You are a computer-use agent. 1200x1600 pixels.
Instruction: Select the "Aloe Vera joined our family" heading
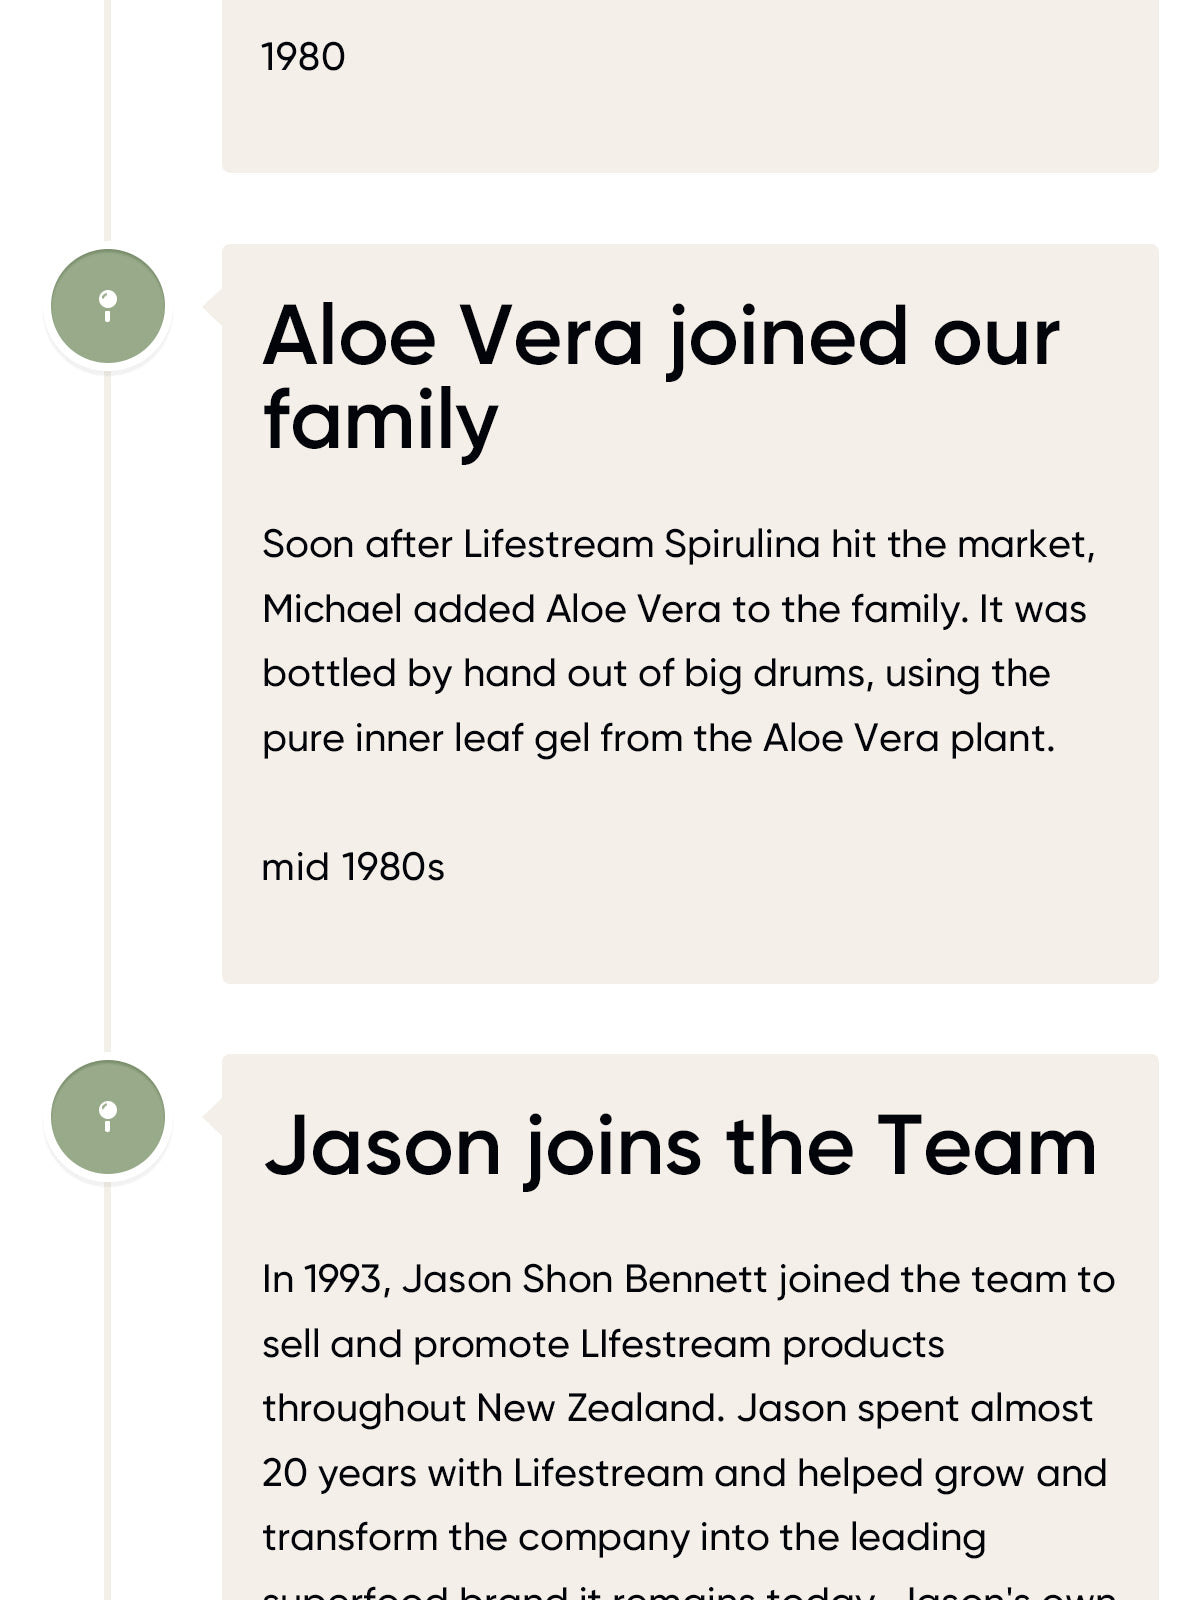(660, 378)
